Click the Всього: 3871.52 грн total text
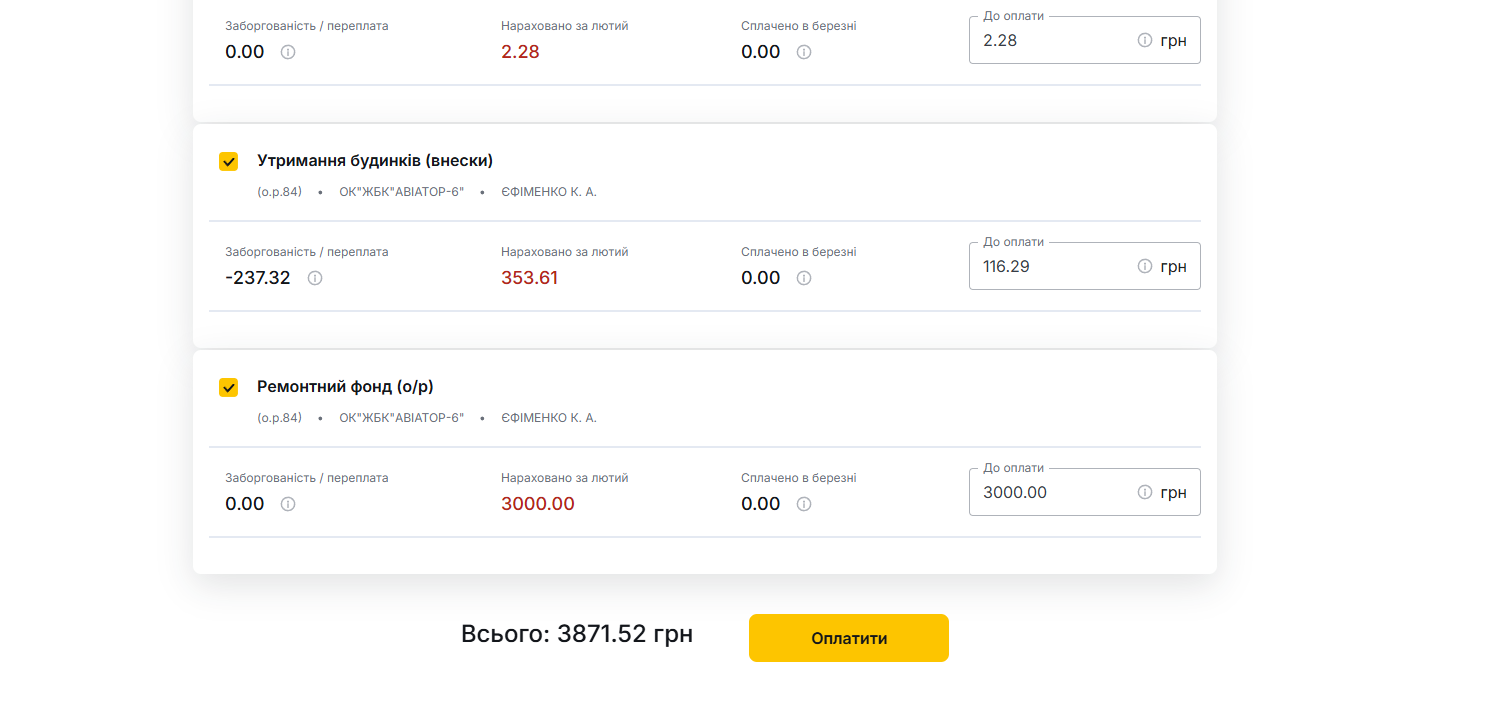 point(577,634)
